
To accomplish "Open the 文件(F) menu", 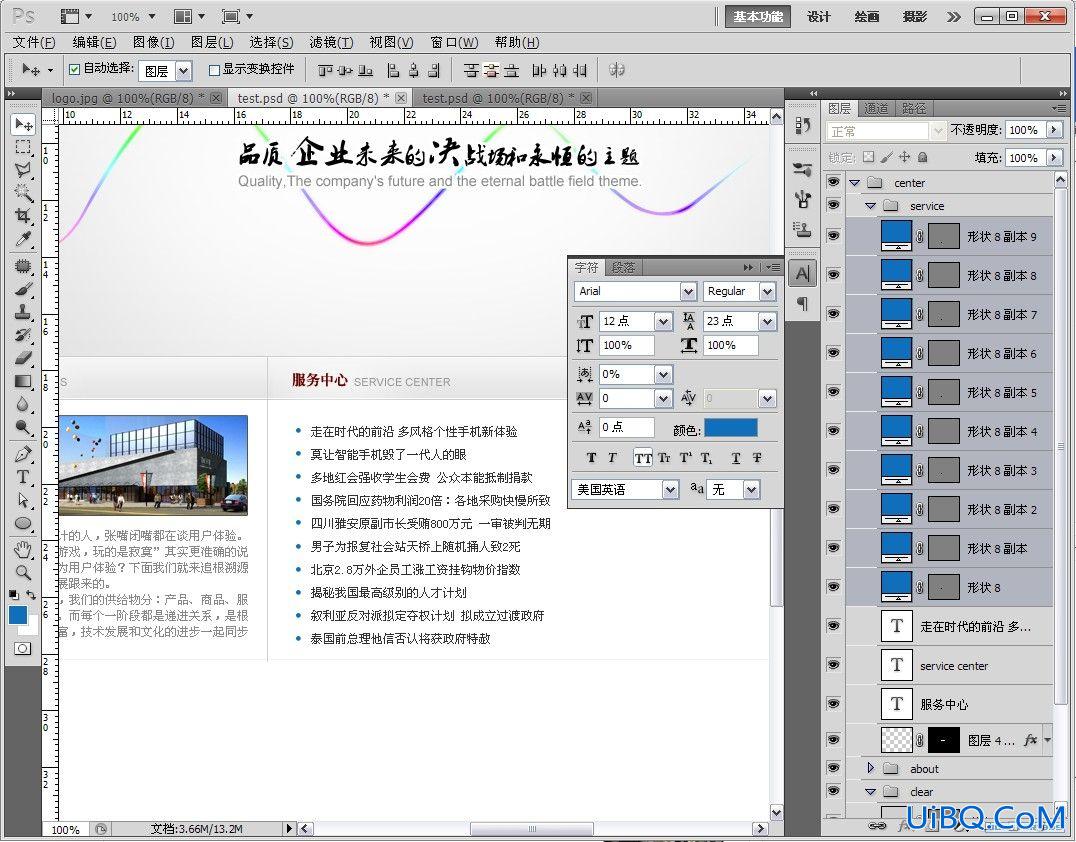I will [34, 43].
